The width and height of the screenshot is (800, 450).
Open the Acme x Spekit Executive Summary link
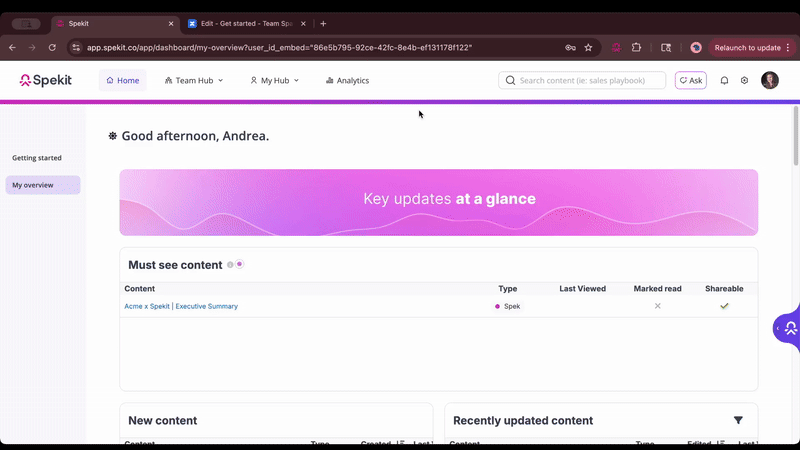pos(181,306)
